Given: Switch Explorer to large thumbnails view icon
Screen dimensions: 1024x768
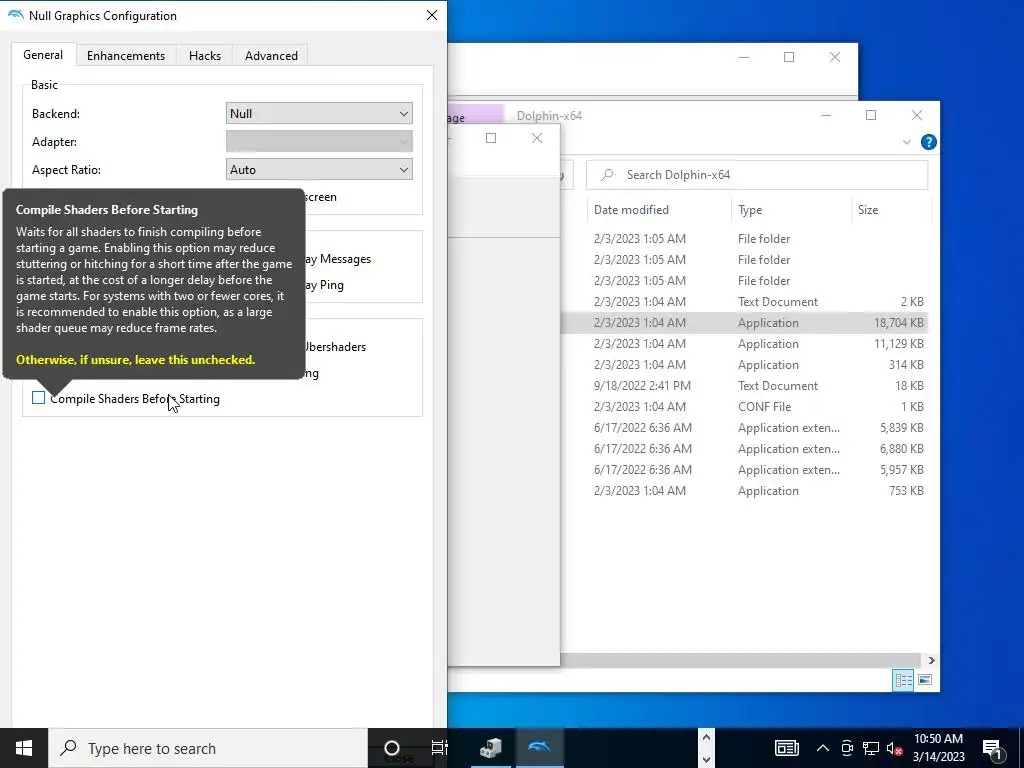Looking at the screenshot, I should point(925,680).
